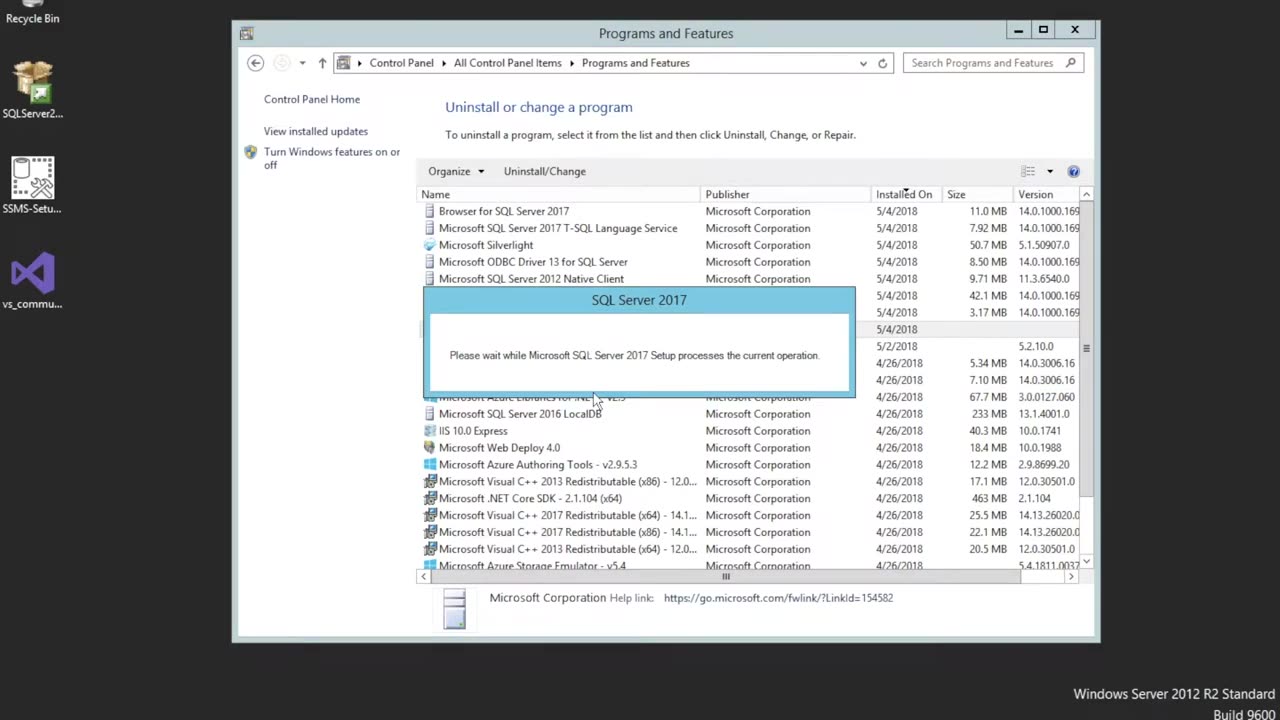Click the ODBC Driver 13 program icon
Screen dimensions: 1280x720
pos(429,262)
